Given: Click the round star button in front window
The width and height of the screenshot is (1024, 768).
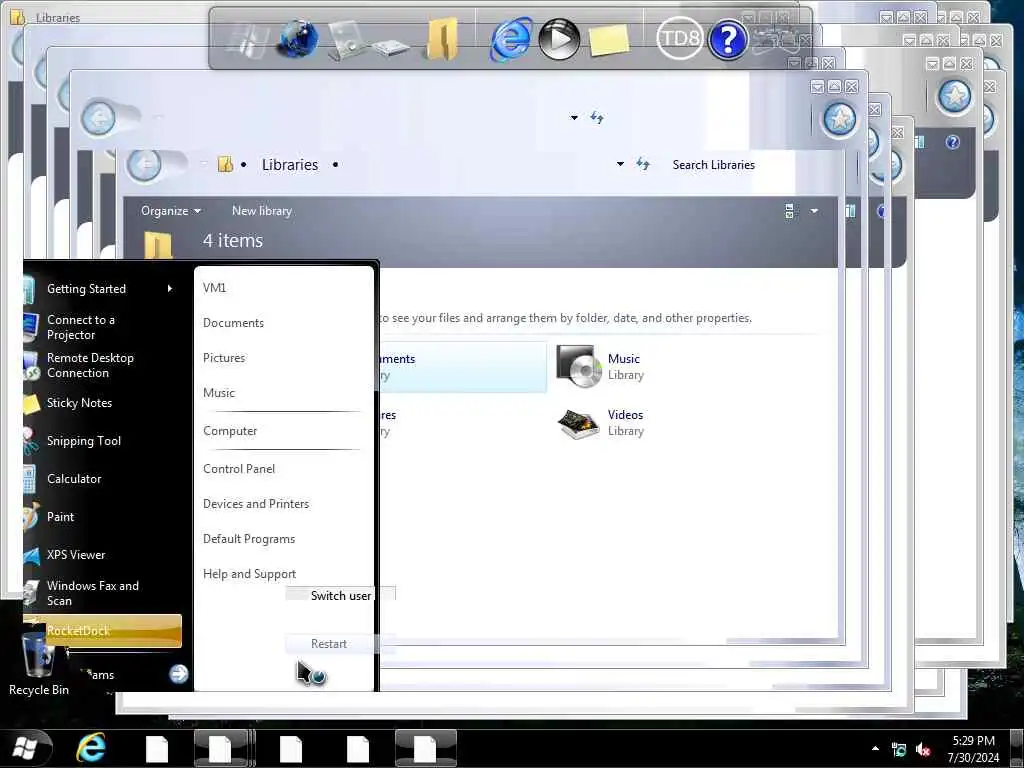Looking at the screenshot, I should (840, 119).
